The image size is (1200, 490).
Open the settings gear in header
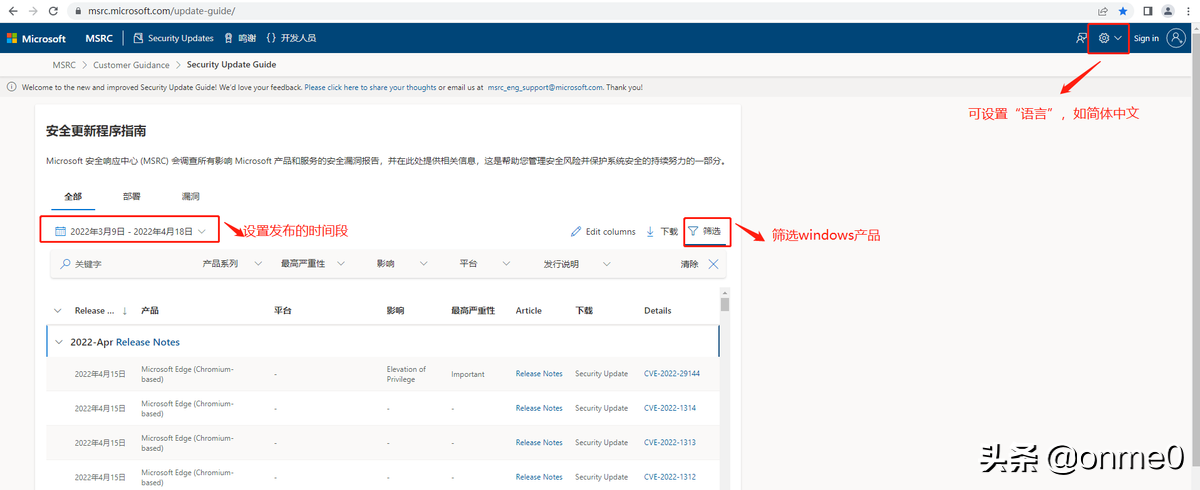1104,38
